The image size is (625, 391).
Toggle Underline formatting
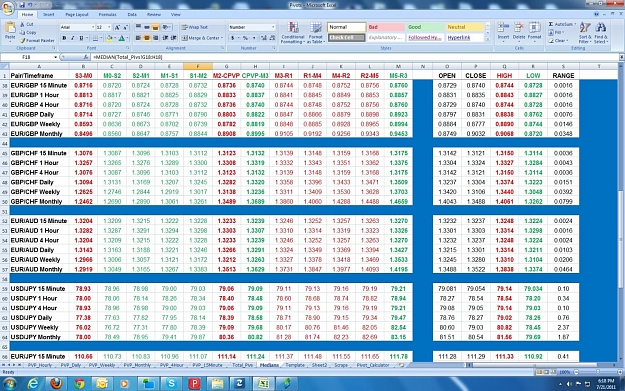(x=81, y=38)
